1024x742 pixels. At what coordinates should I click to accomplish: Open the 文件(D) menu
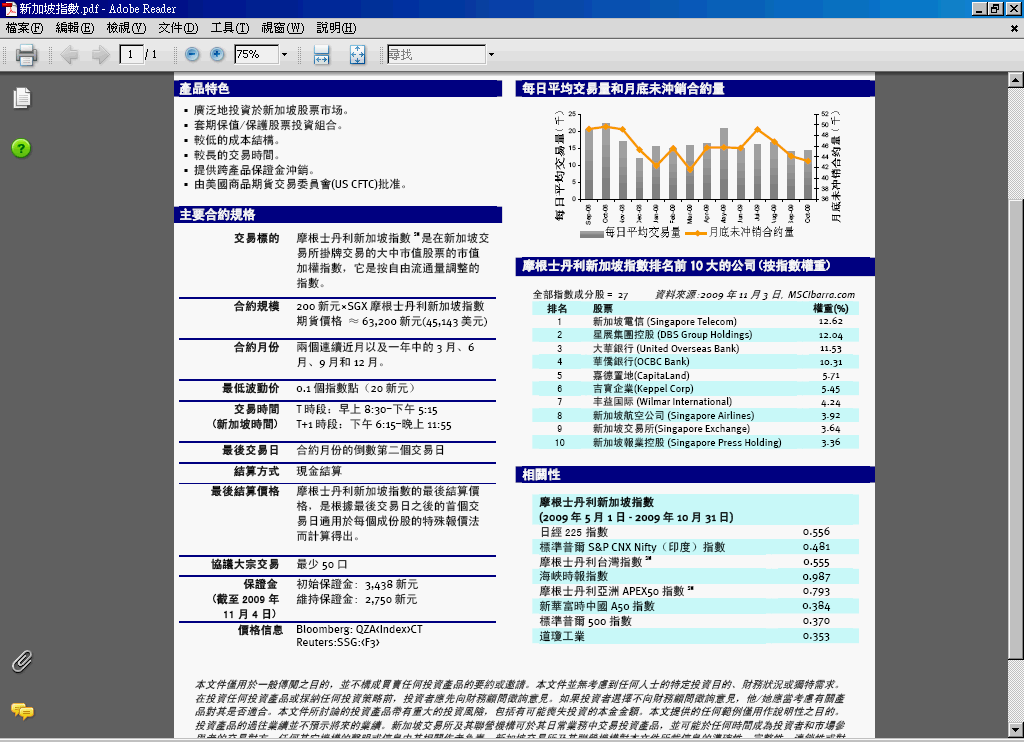coord(178,28)
